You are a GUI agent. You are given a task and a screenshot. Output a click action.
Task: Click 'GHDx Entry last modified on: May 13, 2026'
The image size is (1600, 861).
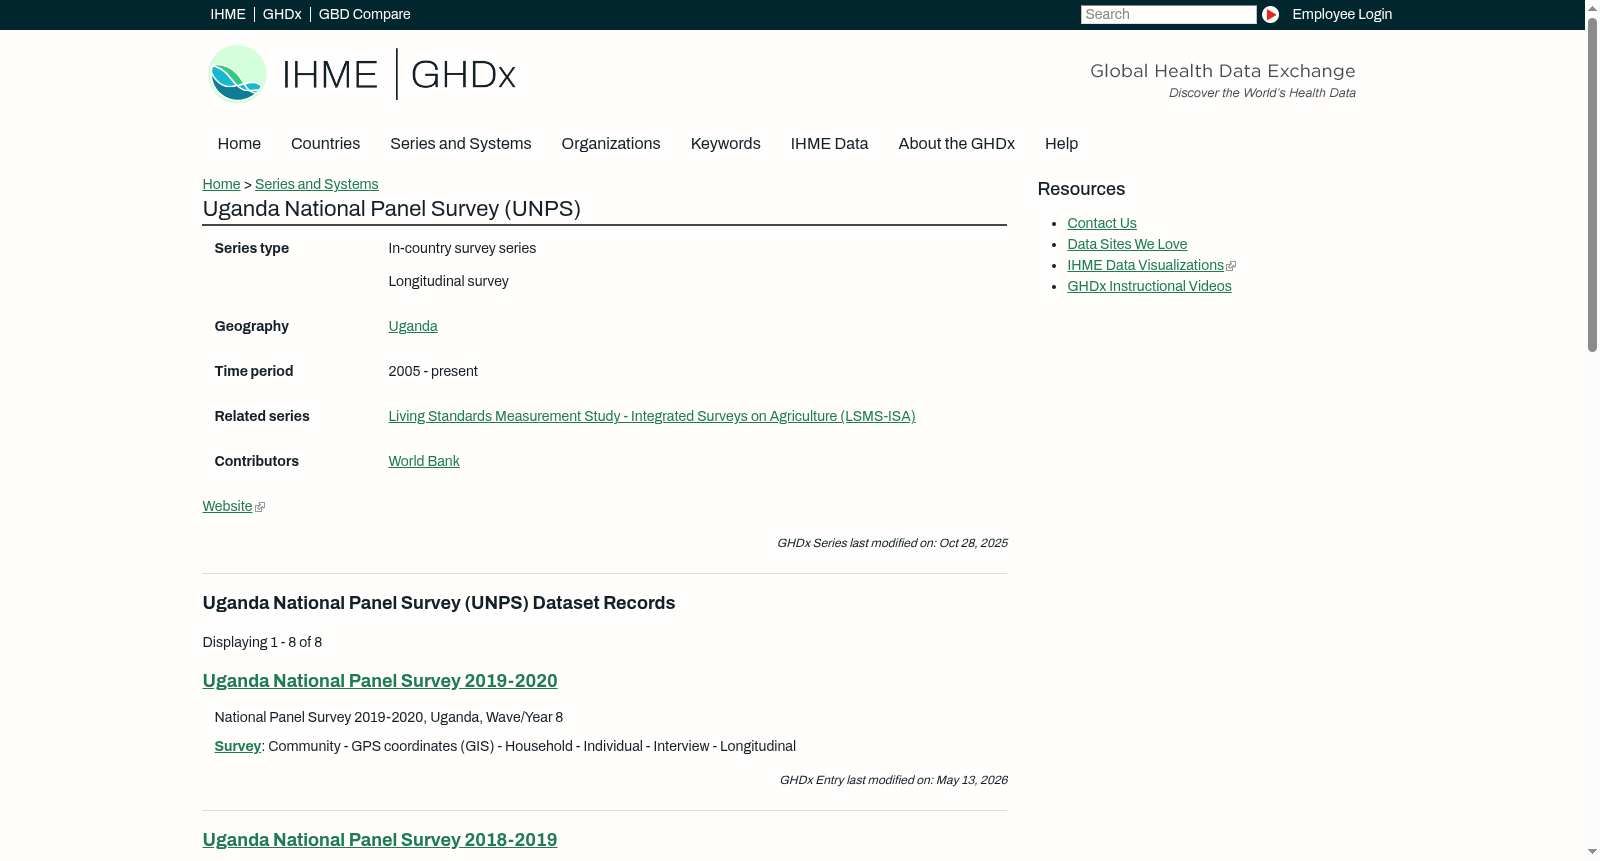[x=894, y=780]
